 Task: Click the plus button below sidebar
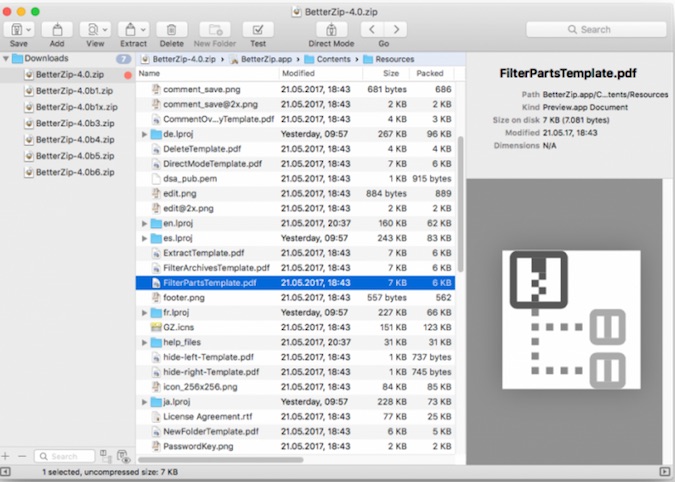tap(7, 456)
